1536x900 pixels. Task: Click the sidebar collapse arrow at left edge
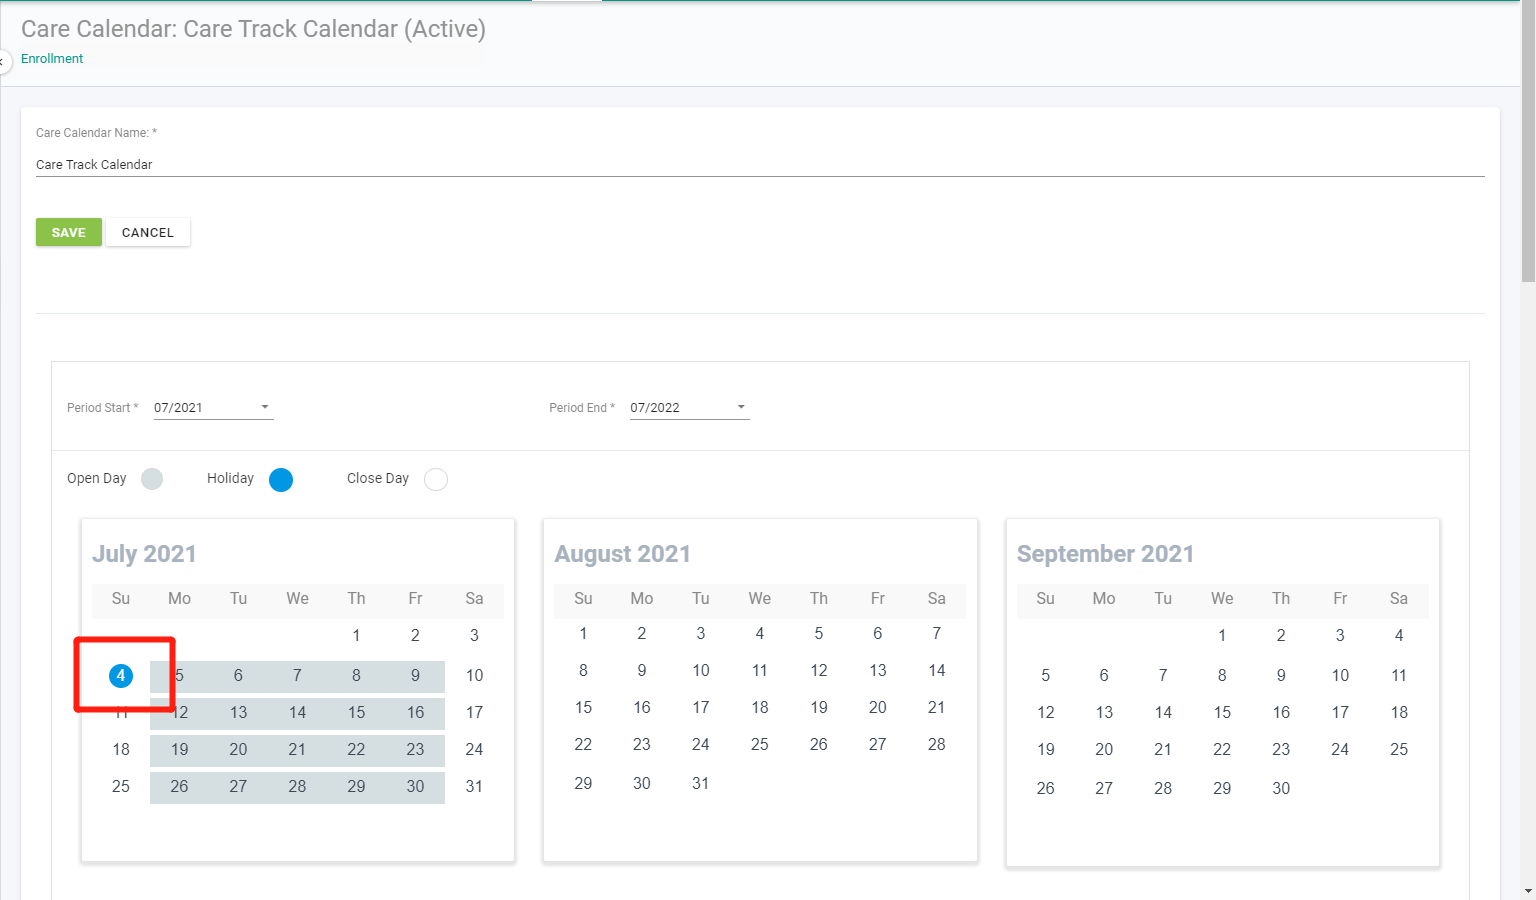click(x=3, y=62)
